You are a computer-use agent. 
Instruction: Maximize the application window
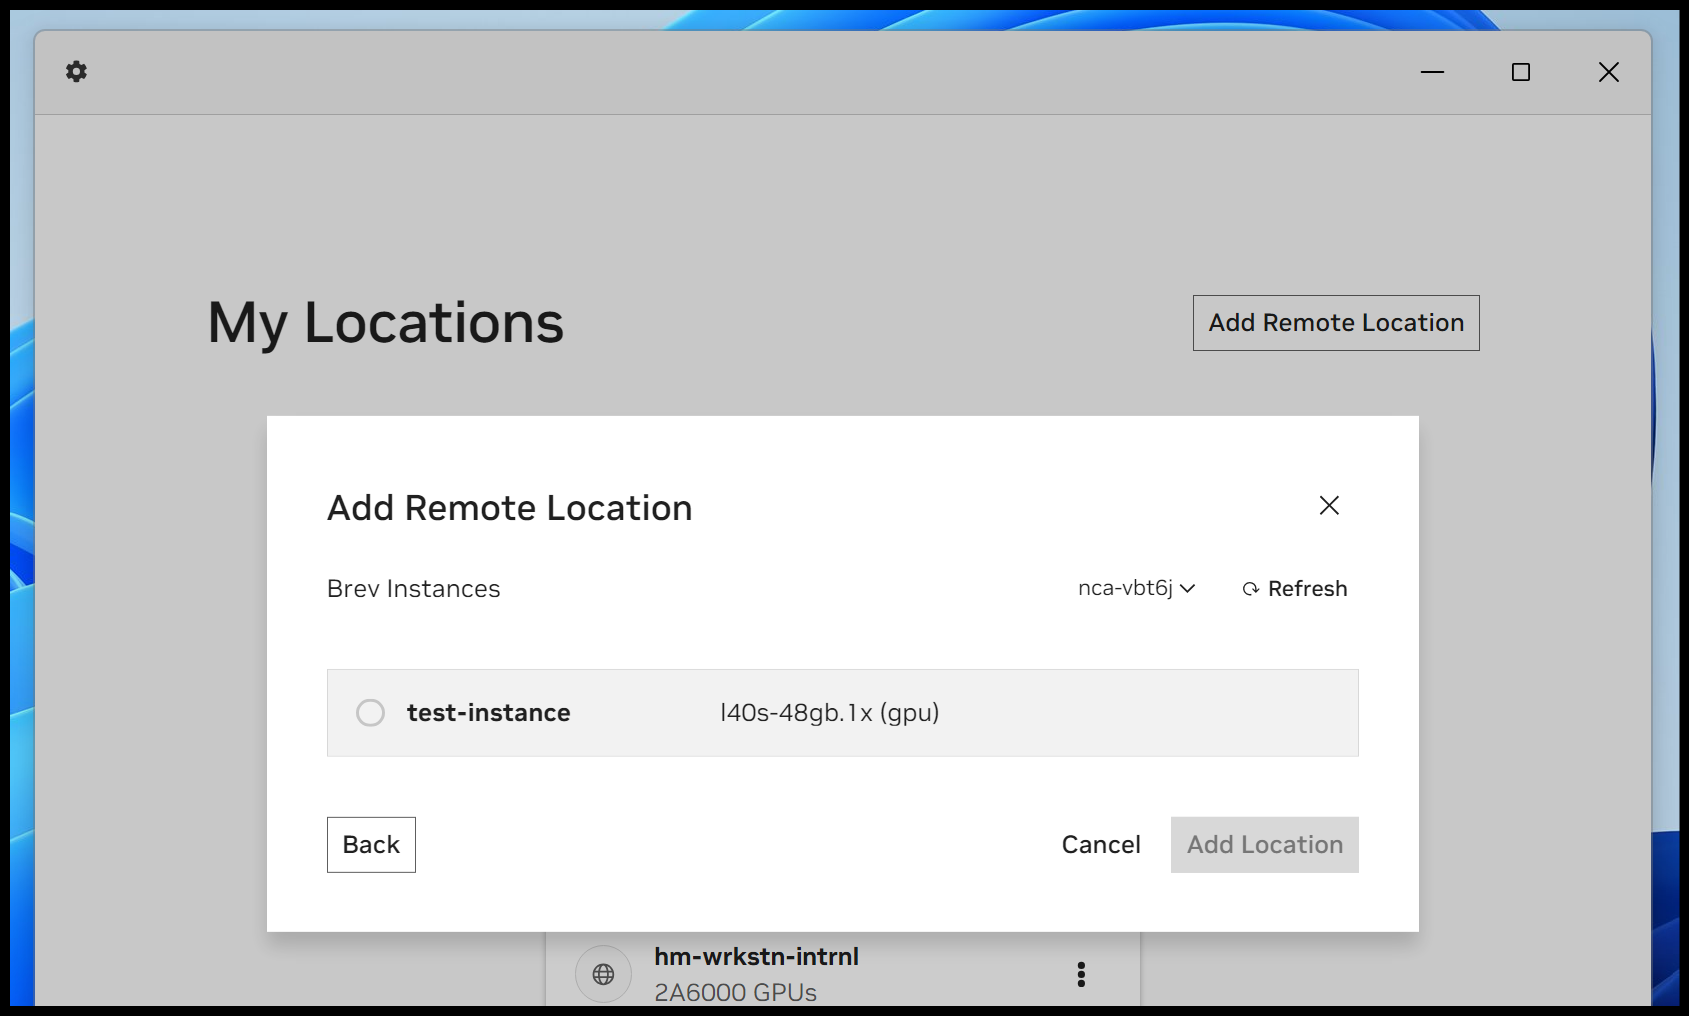(1521, 72)
